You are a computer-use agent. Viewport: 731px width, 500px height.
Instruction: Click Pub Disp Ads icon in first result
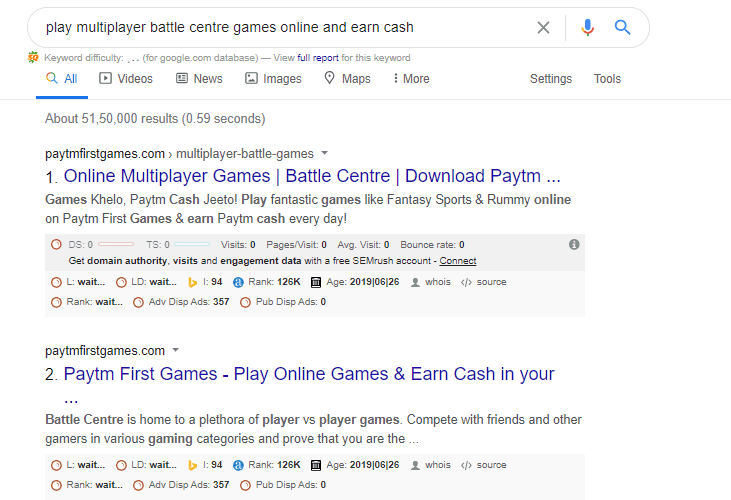pyautogui.click(x=245, y=302)
